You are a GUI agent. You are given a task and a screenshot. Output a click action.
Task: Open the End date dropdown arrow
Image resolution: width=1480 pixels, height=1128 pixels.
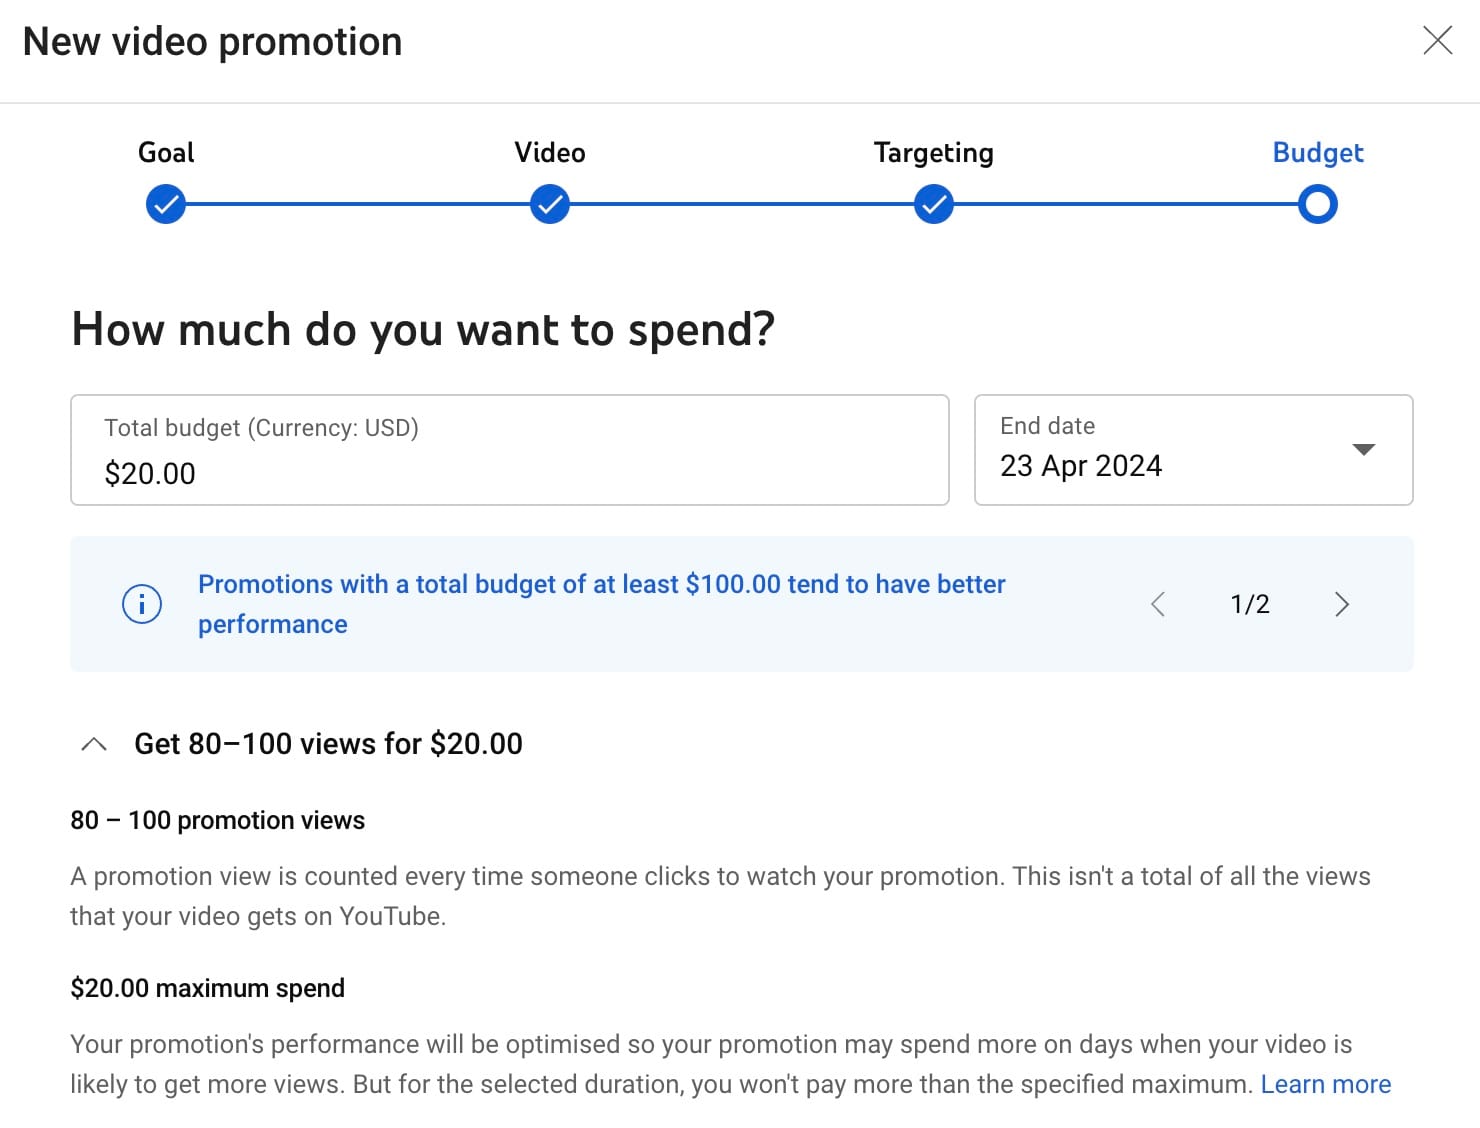1366,450
